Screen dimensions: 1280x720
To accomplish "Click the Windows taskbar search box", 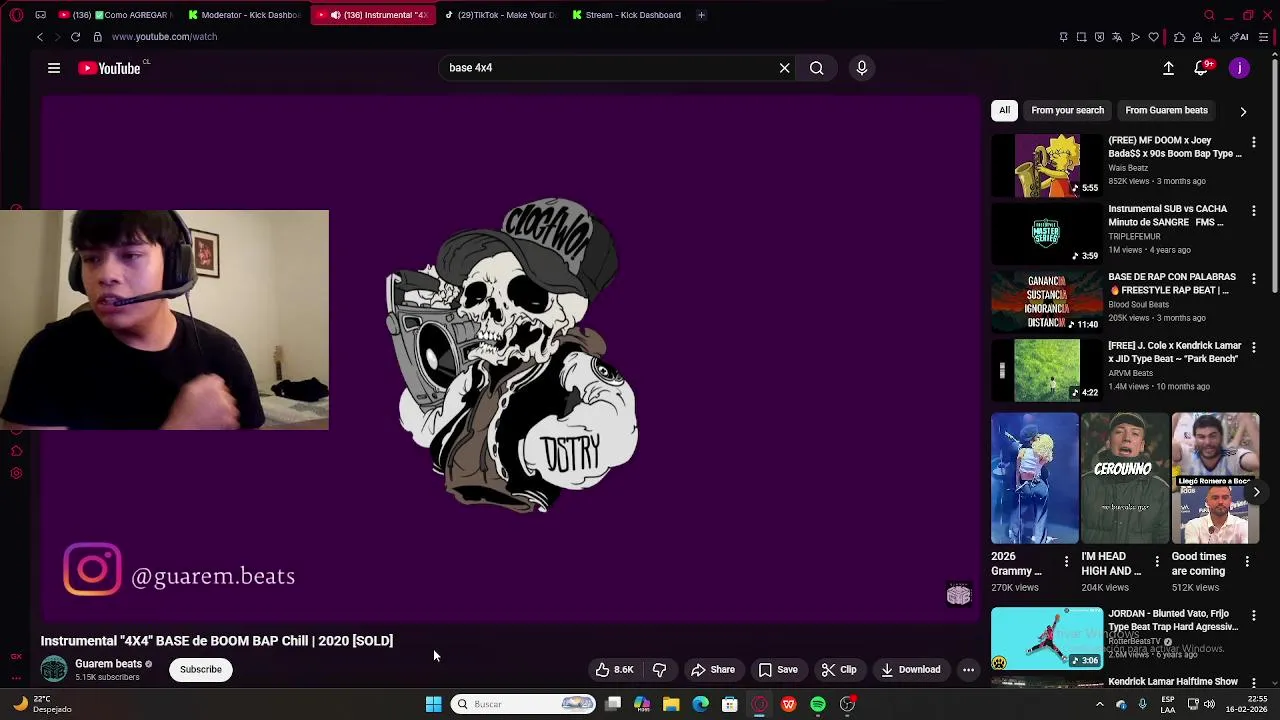I will click(x=525, y=704).
